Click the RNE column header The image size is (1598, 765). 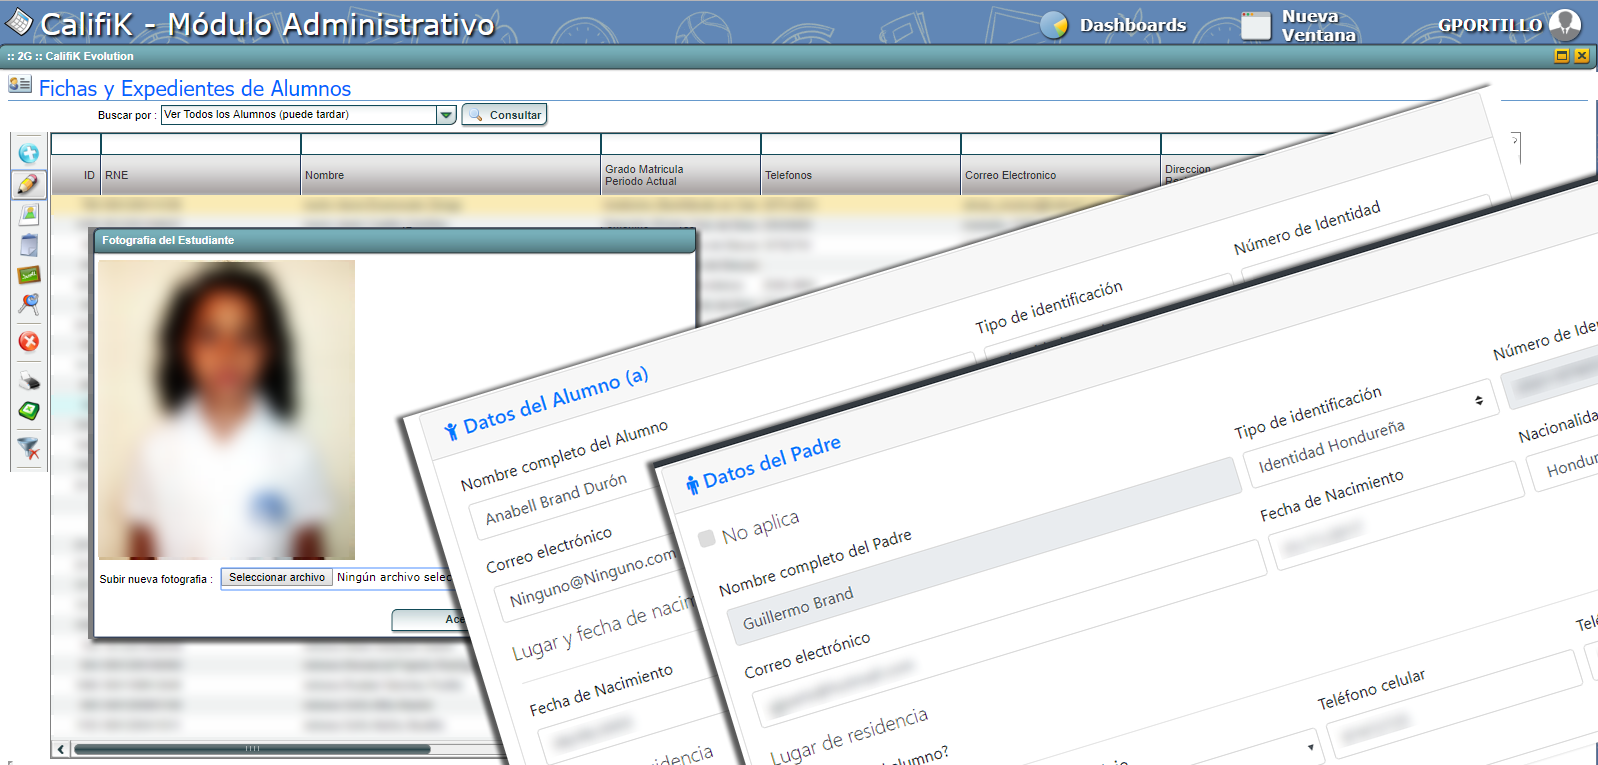click(x=200, y=175)
